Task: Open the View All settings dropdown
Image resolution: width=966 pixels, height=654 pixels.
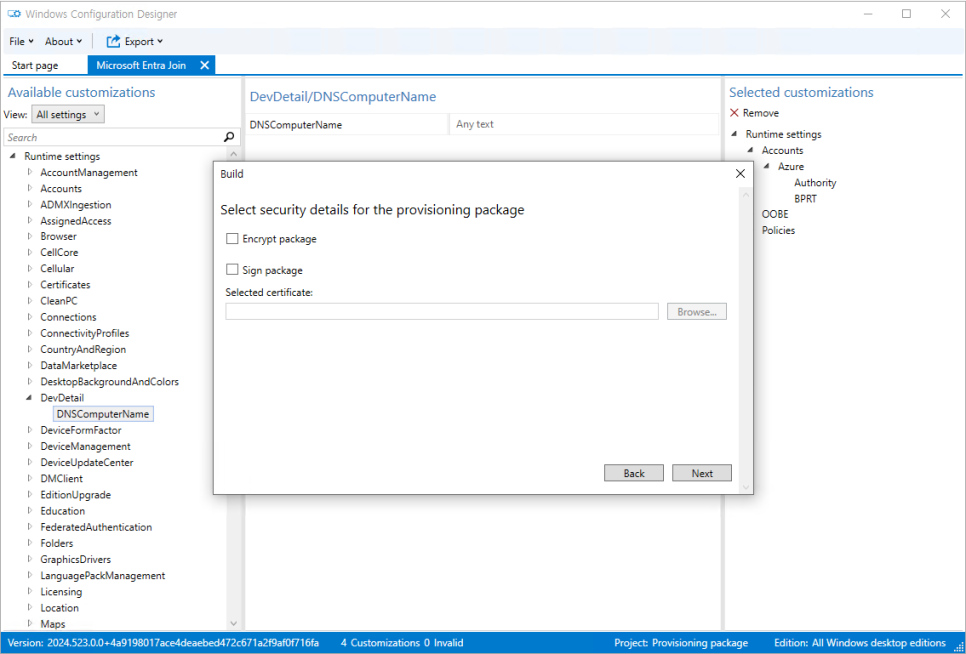Action: (x=68, y=115)
